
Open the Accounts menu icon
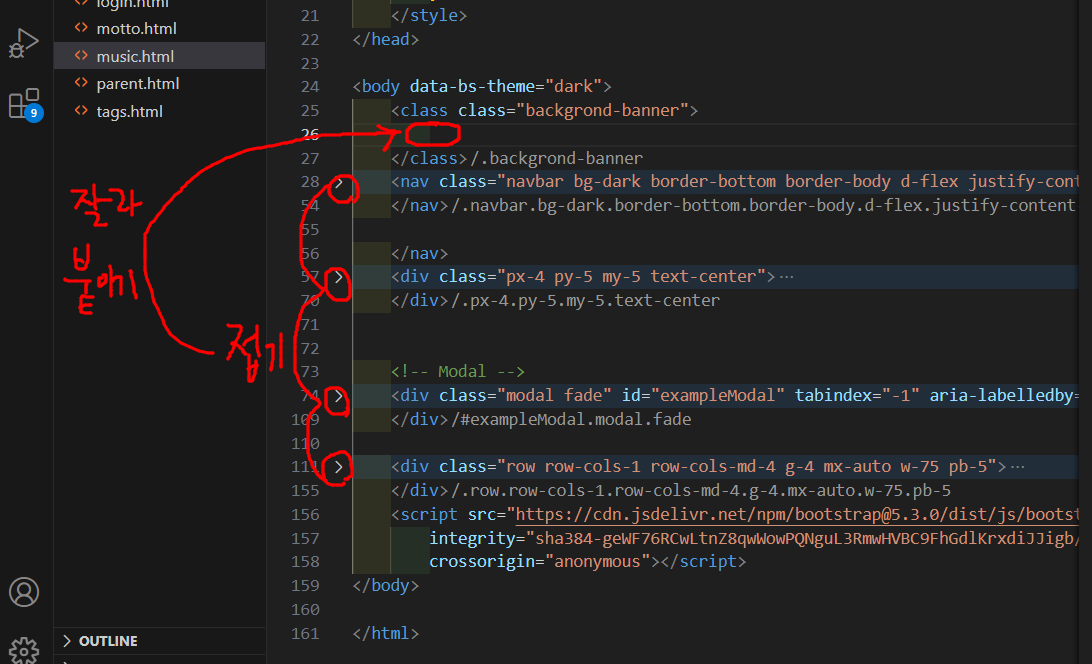click(24, 592)
